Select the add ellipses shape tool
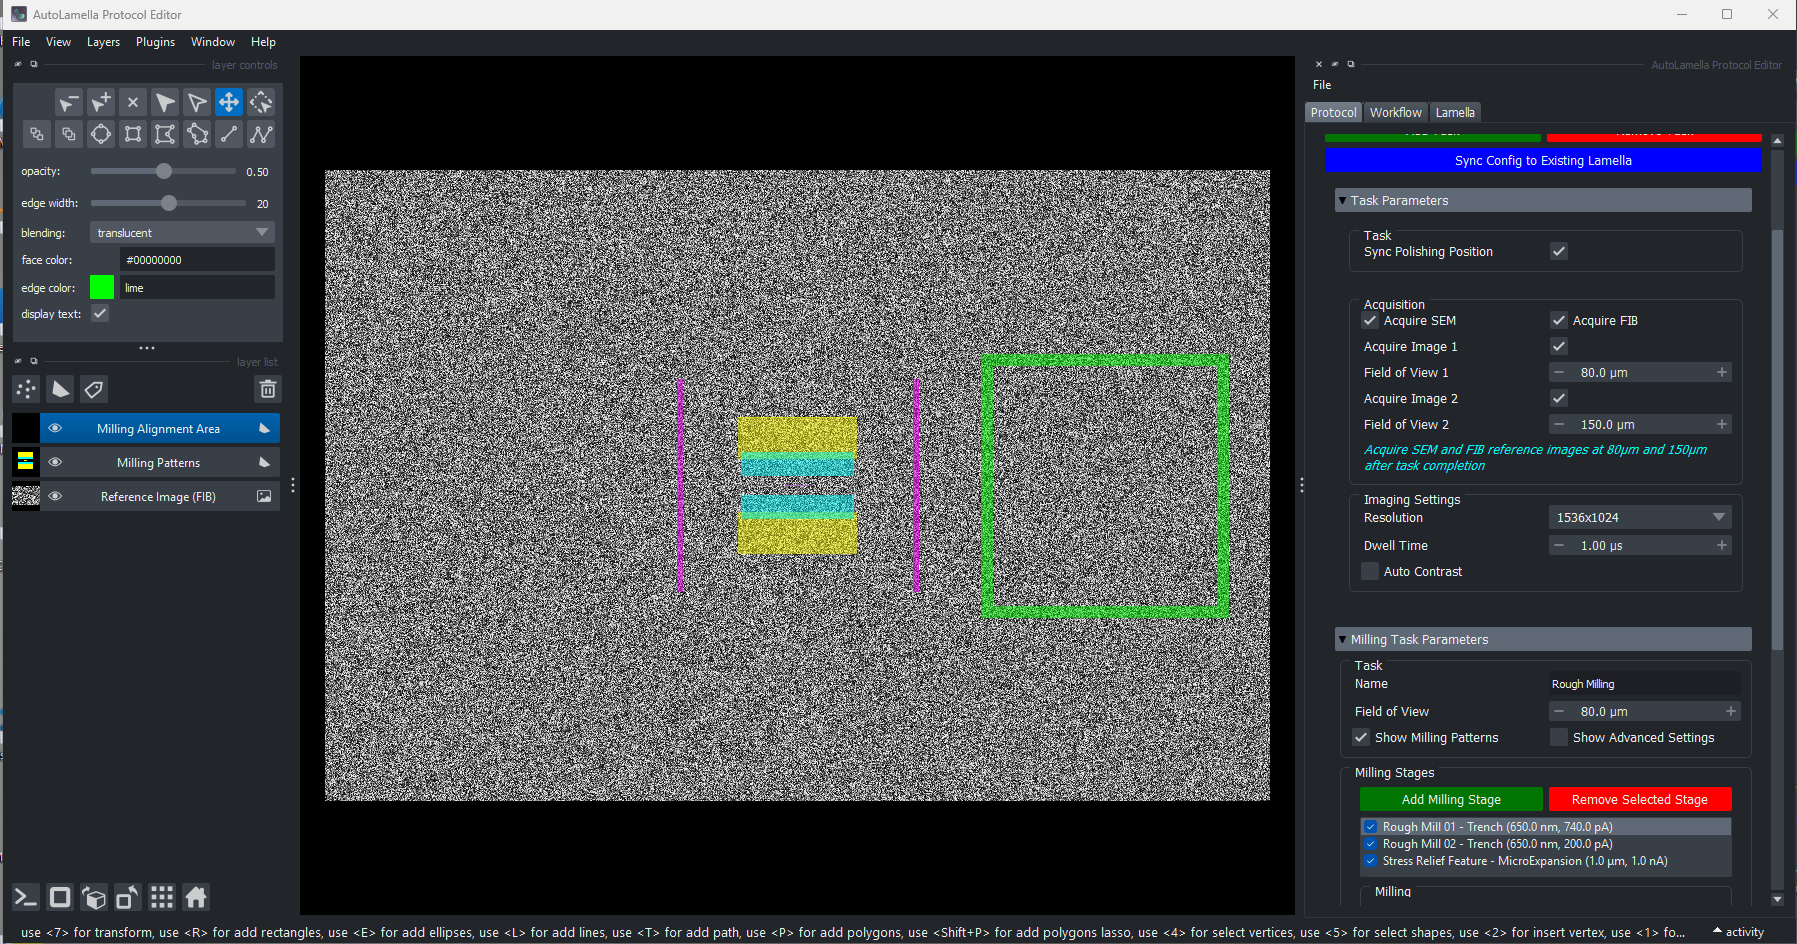This screenshot has width=1797, height=944. coord(101,134)
